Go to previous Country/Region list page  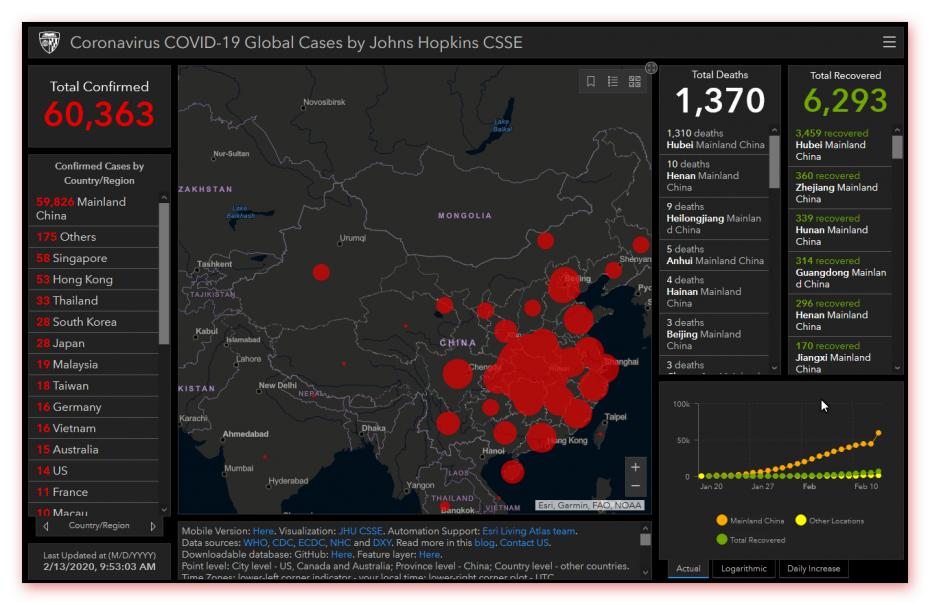[x=46, y=526]
